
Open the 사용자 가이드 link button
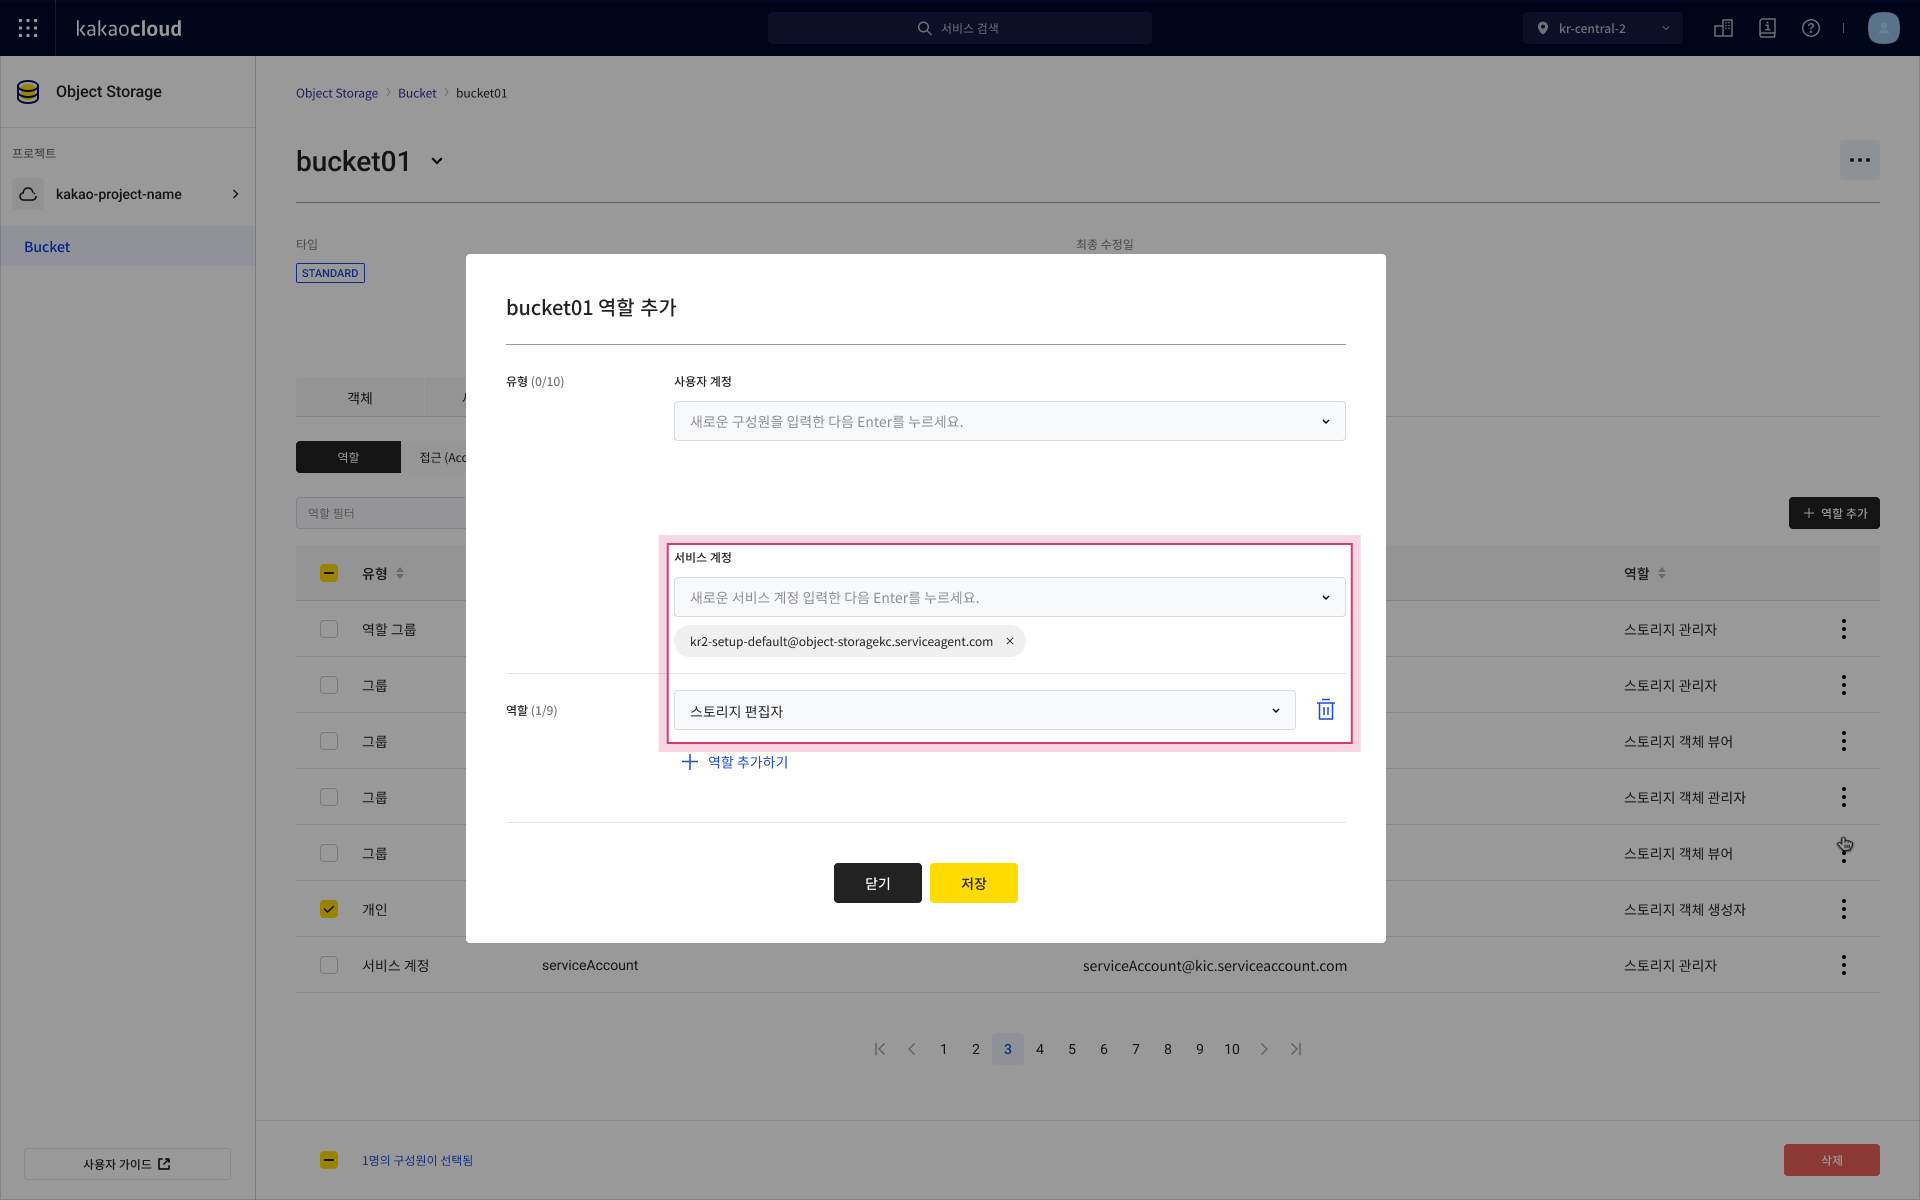tap(127, 1164)
